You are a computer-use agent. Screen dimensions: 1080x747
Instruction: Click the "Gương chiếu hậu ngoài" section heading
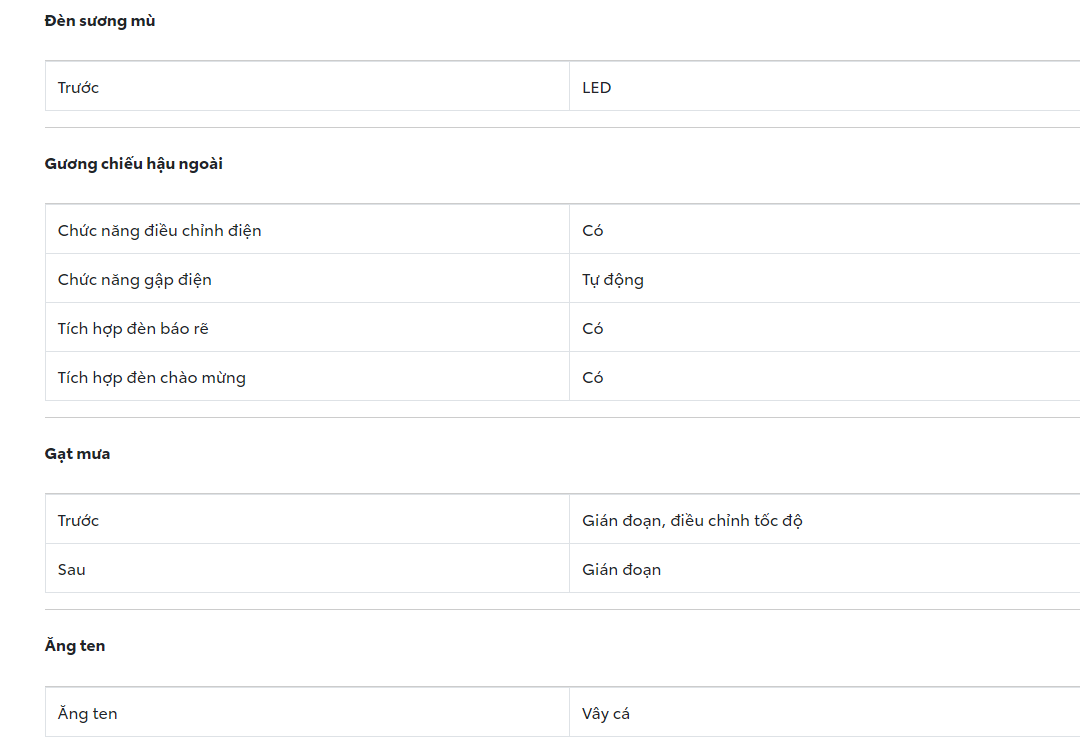(134, 164)
